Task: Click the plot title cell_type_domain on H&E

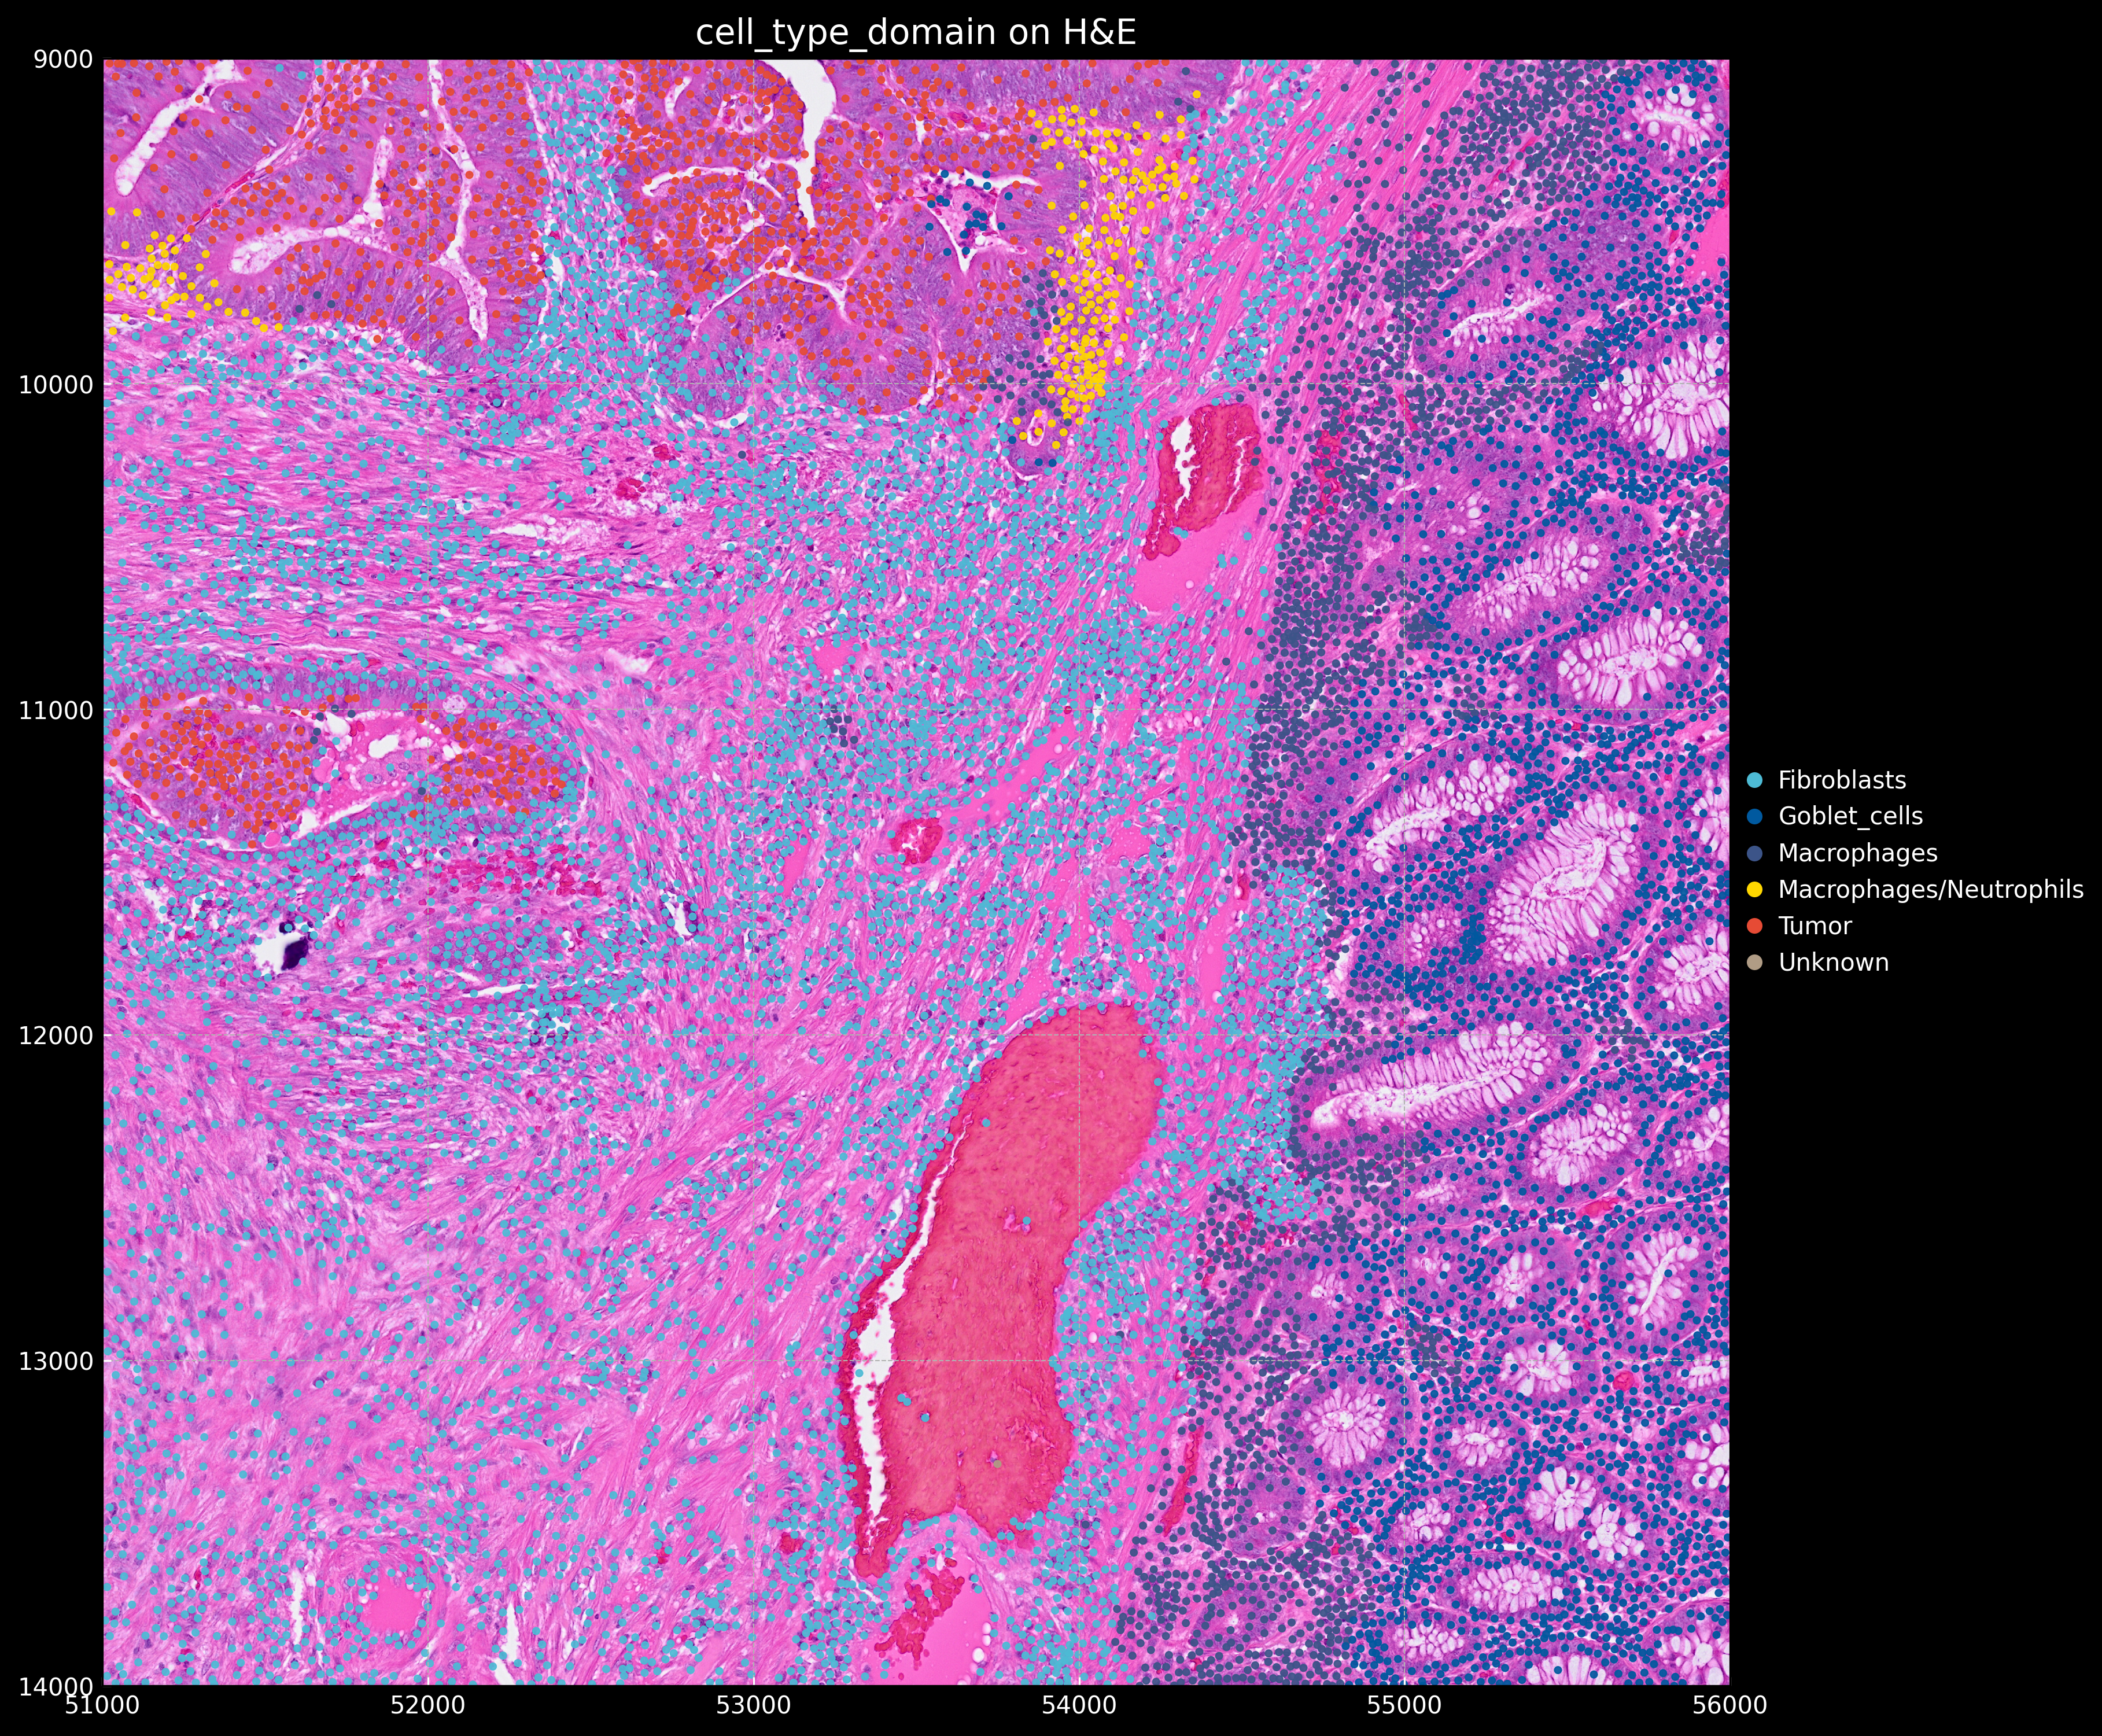Action: click(x=915, y=33)
